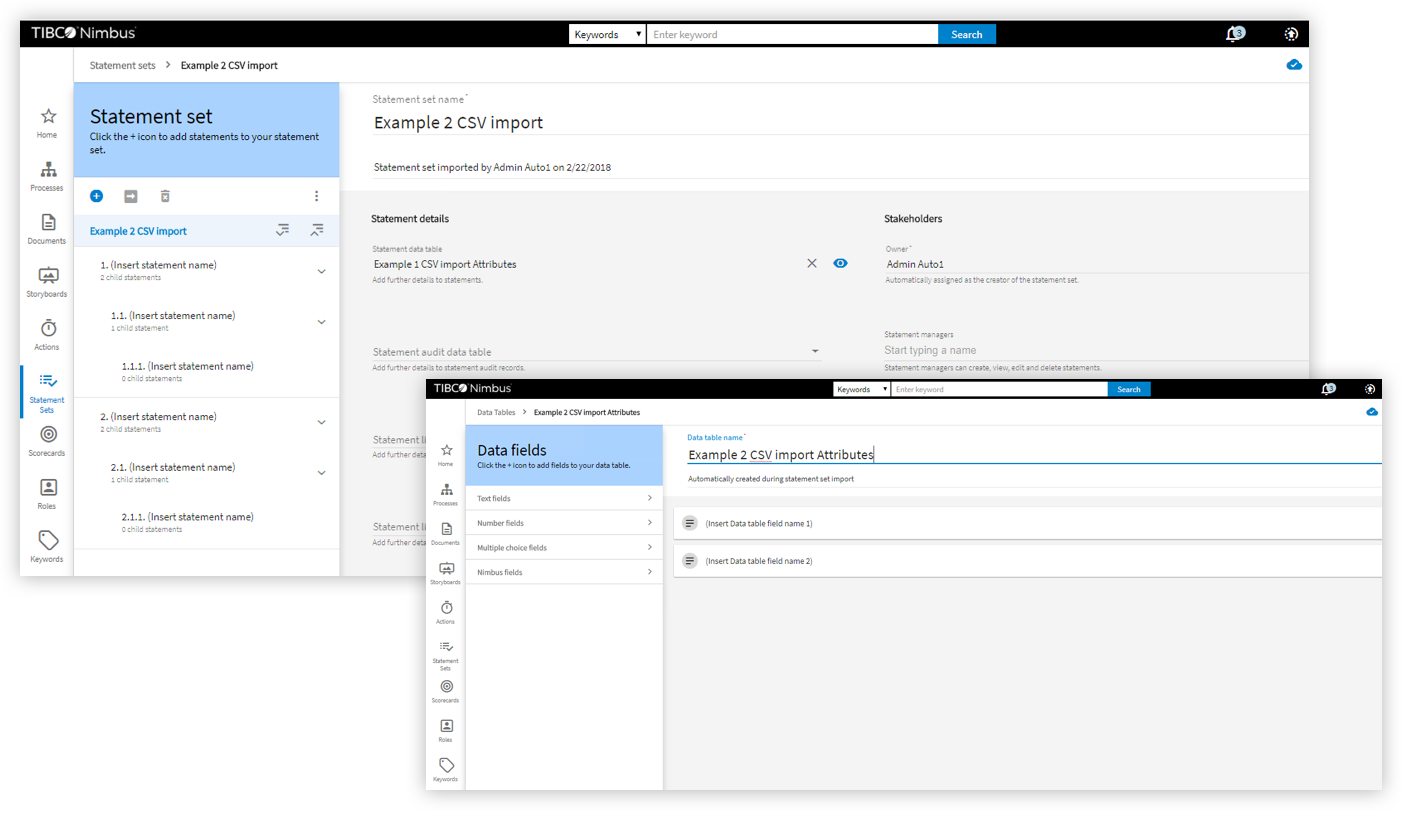
Task: Collapse statement 1. chevron
Action: point(322,271)
